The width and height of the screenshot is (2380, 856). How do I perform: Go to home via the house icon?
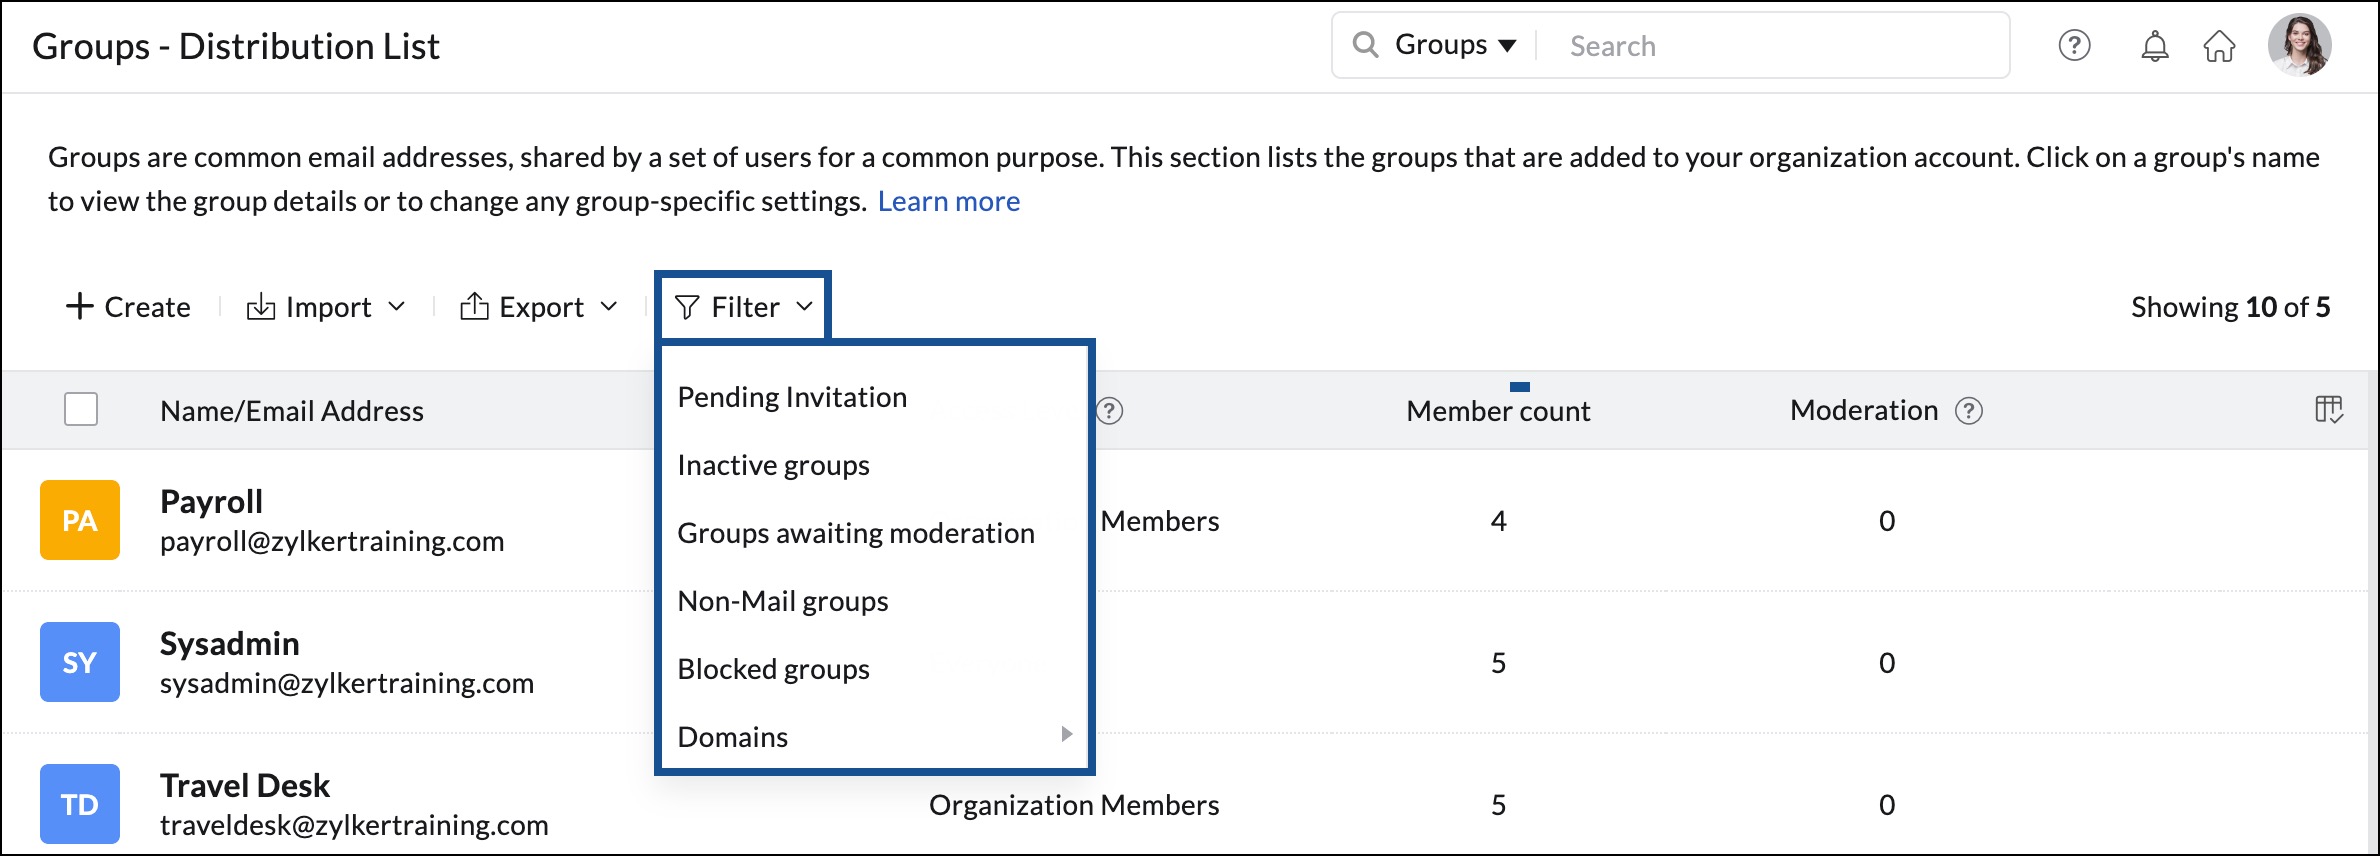(2219, 46)
